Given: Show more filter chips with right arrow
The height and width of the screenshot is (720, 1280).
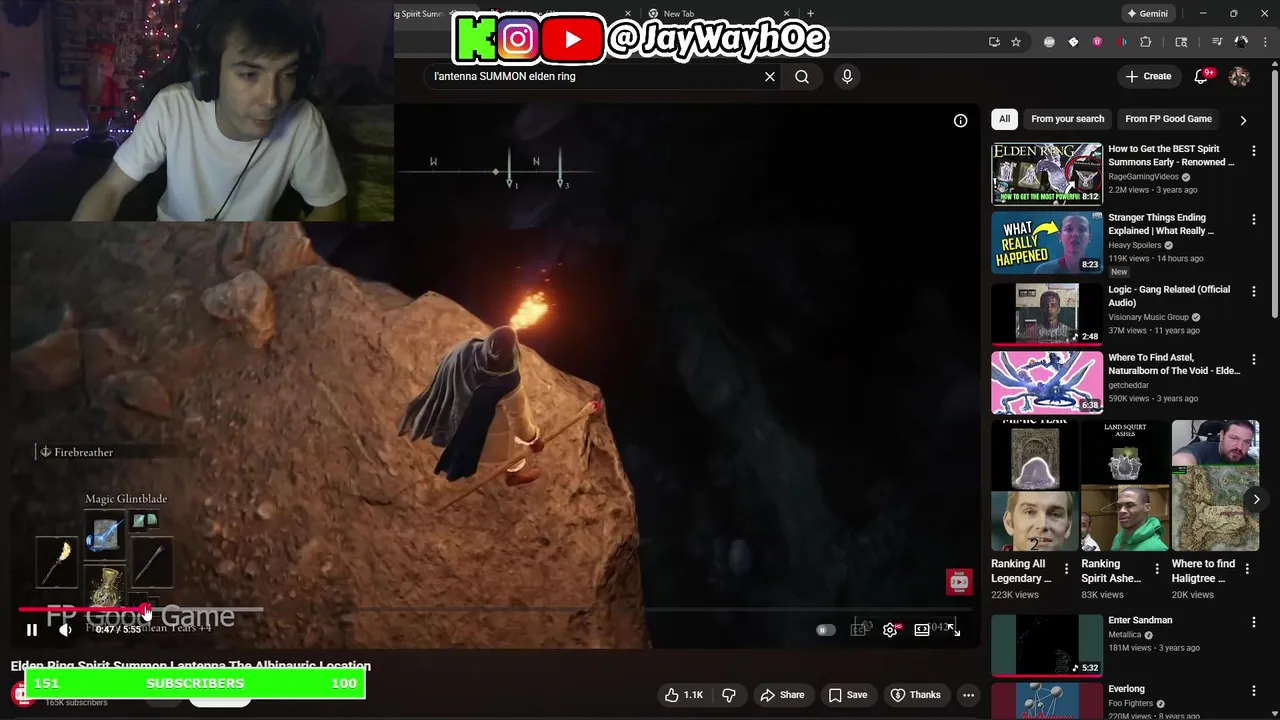Looking at the screenshot, I should pyautogui.click(x=1243, y=120).
